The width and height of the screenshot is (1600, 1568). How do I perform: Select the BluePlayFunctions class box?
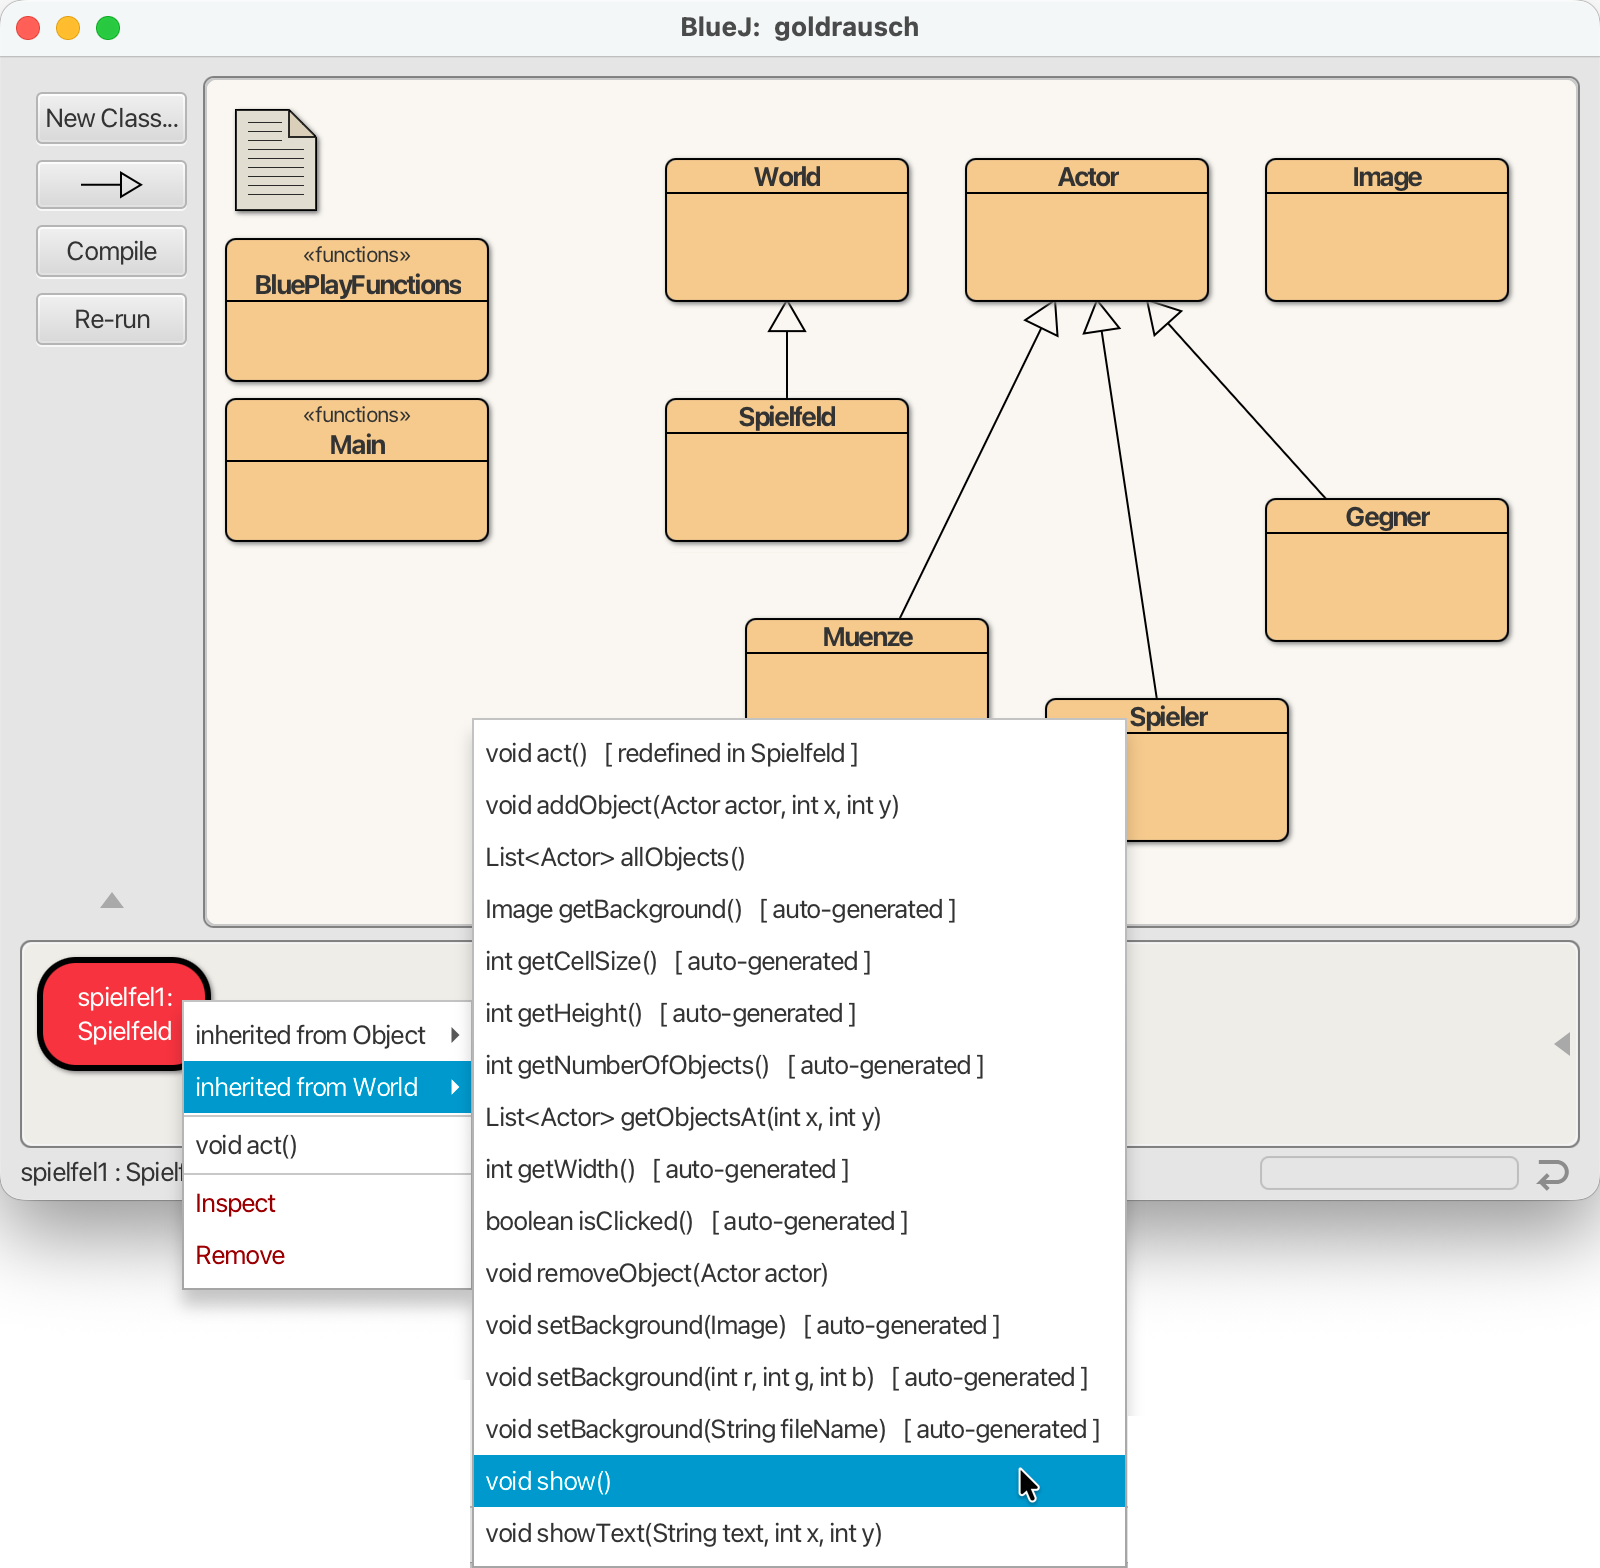357,310
